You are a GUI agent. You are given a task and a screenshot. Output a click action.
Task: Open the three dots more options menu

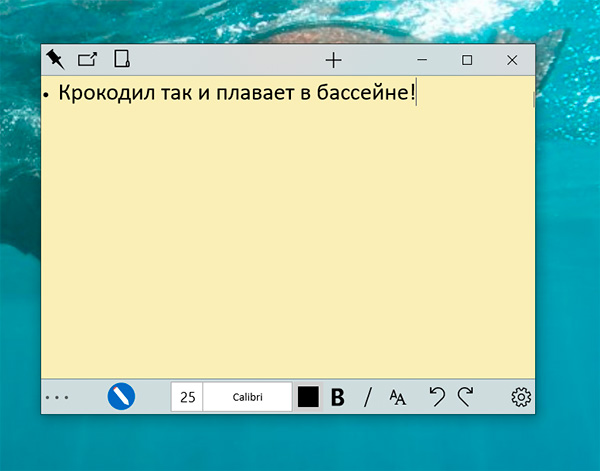point(57,398)
